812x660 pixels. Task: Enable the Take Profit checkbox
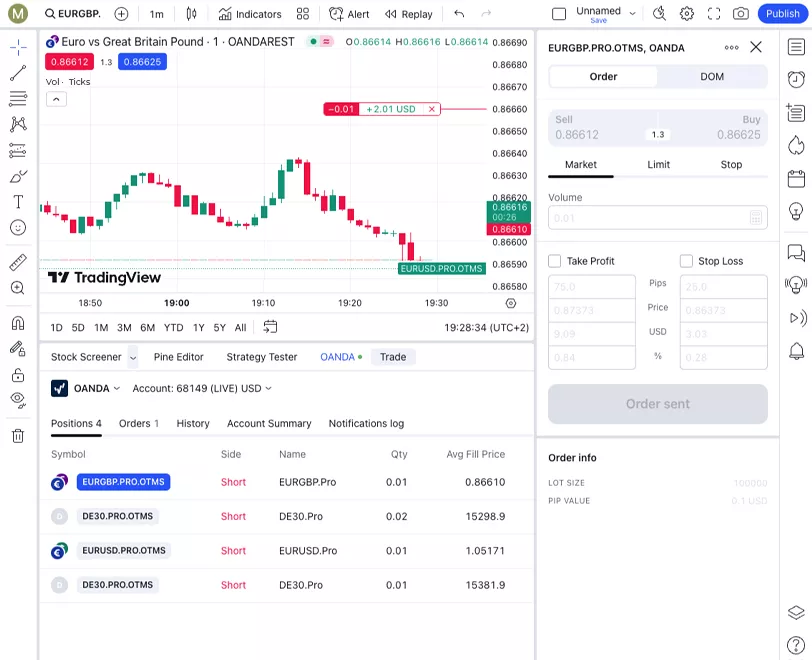pyautogui.click(x=553, y=261)
